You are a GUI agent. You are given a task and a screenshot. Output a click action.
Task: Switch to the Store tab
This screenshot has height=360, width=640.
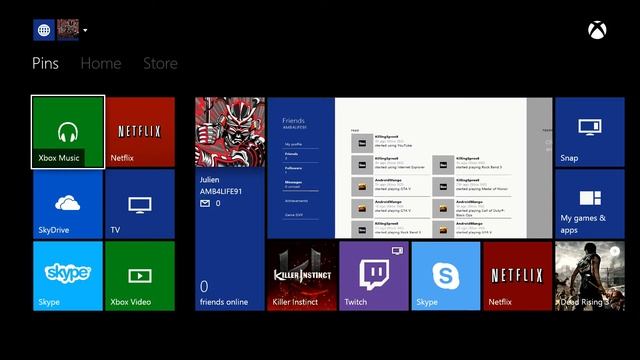click(160, 63)
